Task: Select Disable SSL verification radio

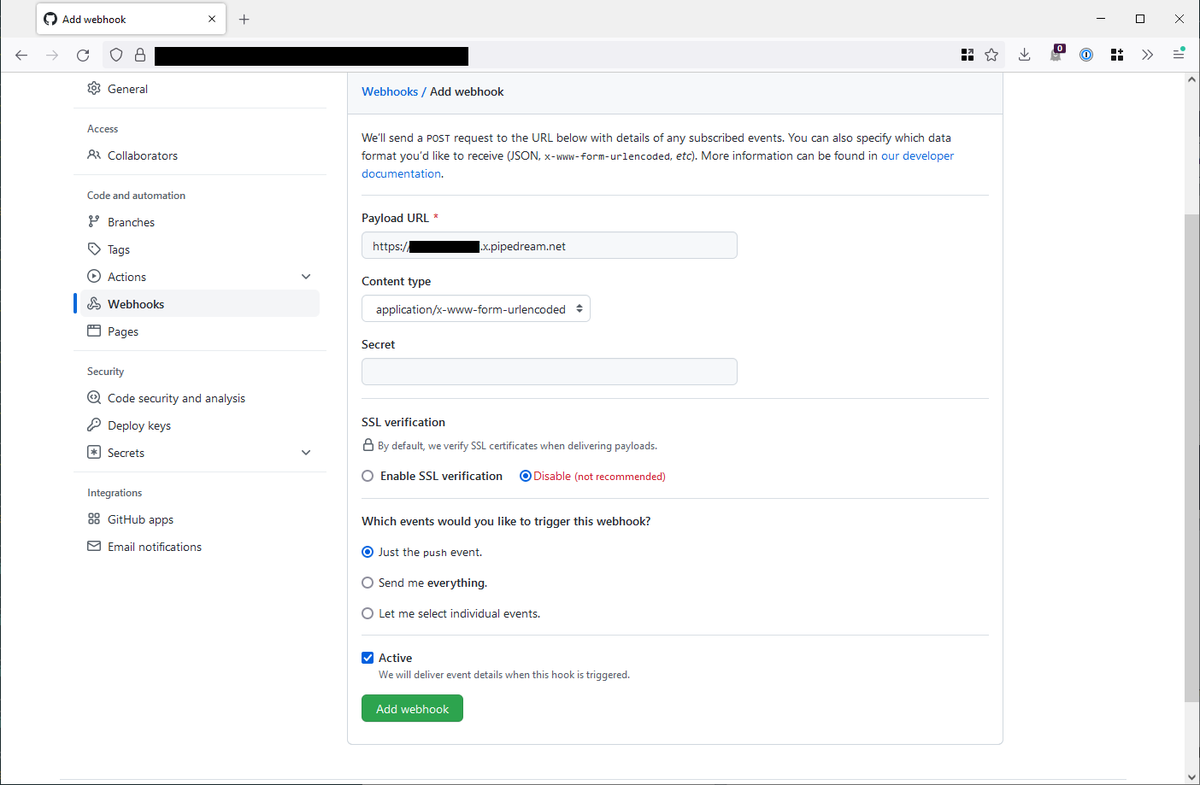Action: tap(526, 476)
